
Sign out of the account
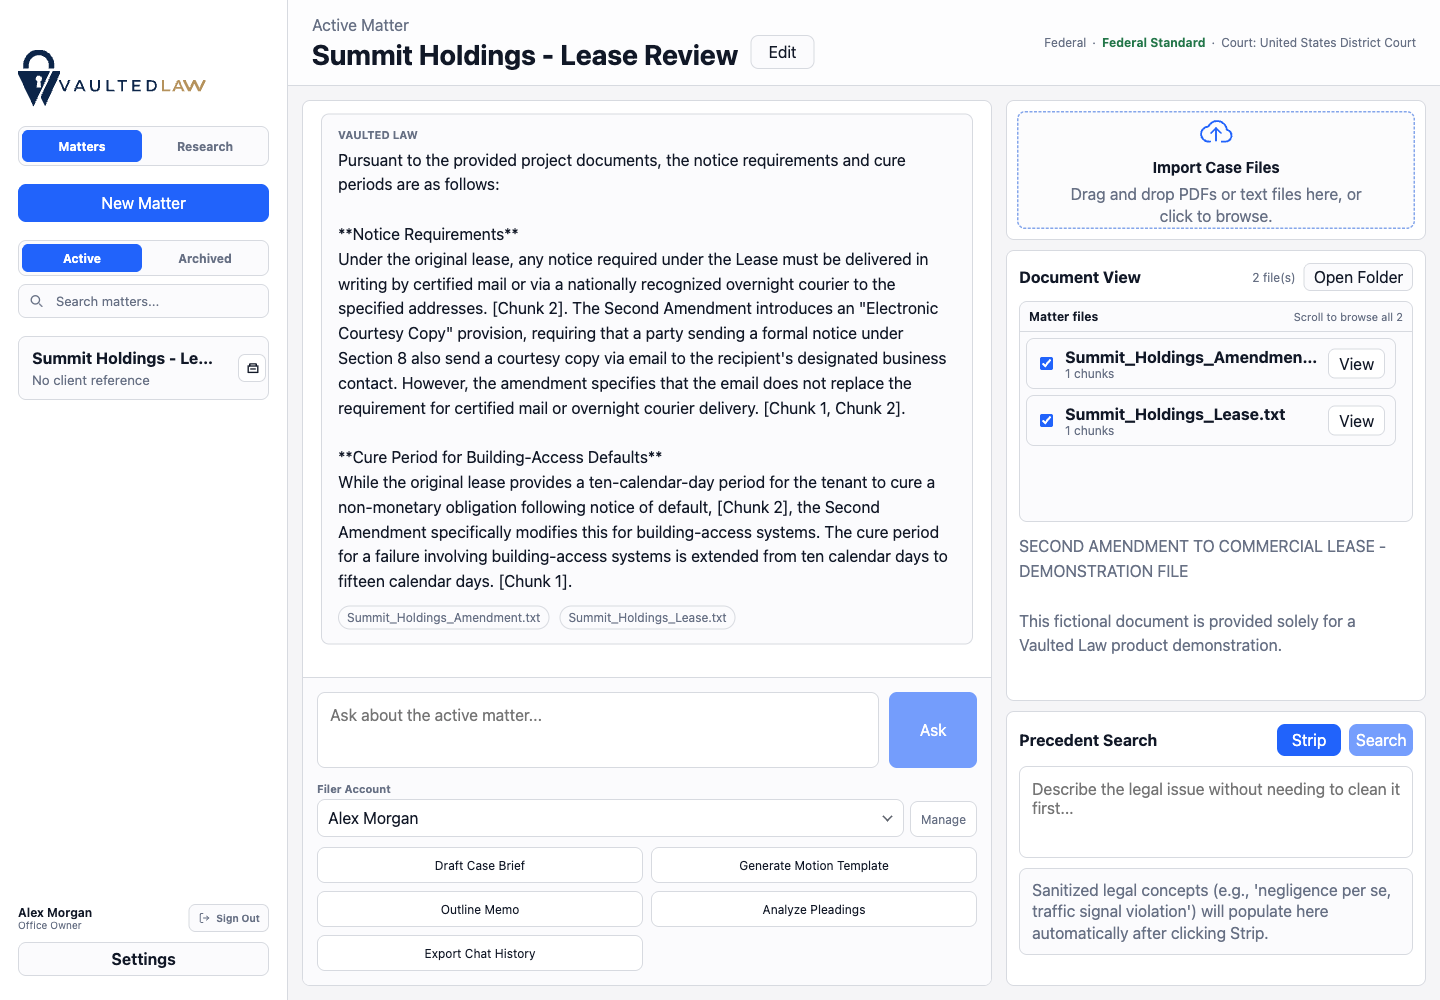229,918
